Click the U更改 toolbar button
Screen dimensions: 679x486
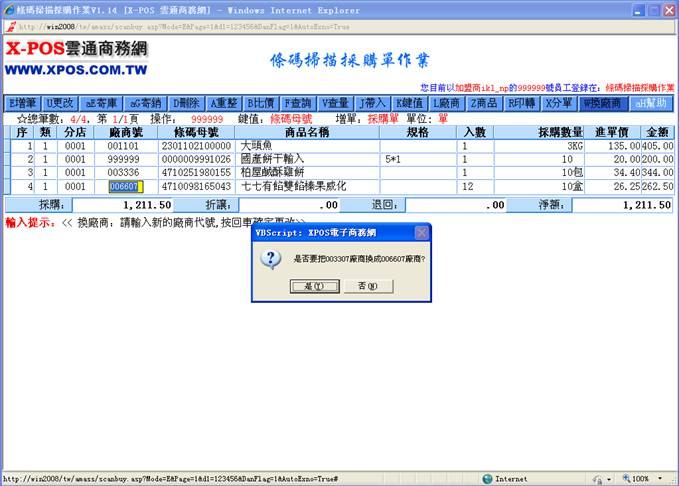point(61,103)
